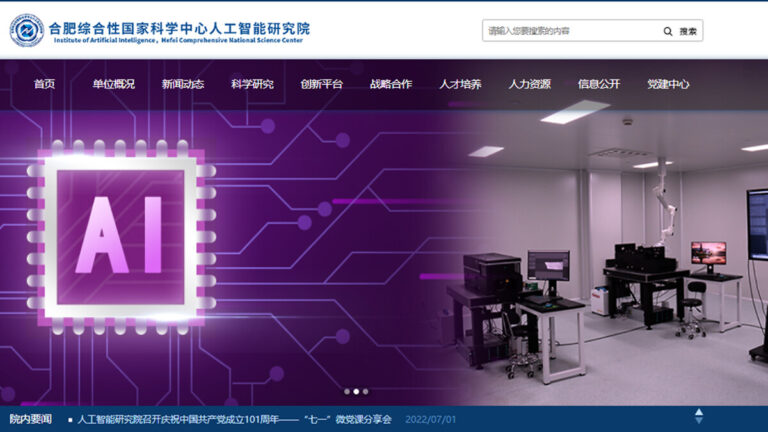Open the 新闻动态 menu item

(x=183, y=84)
